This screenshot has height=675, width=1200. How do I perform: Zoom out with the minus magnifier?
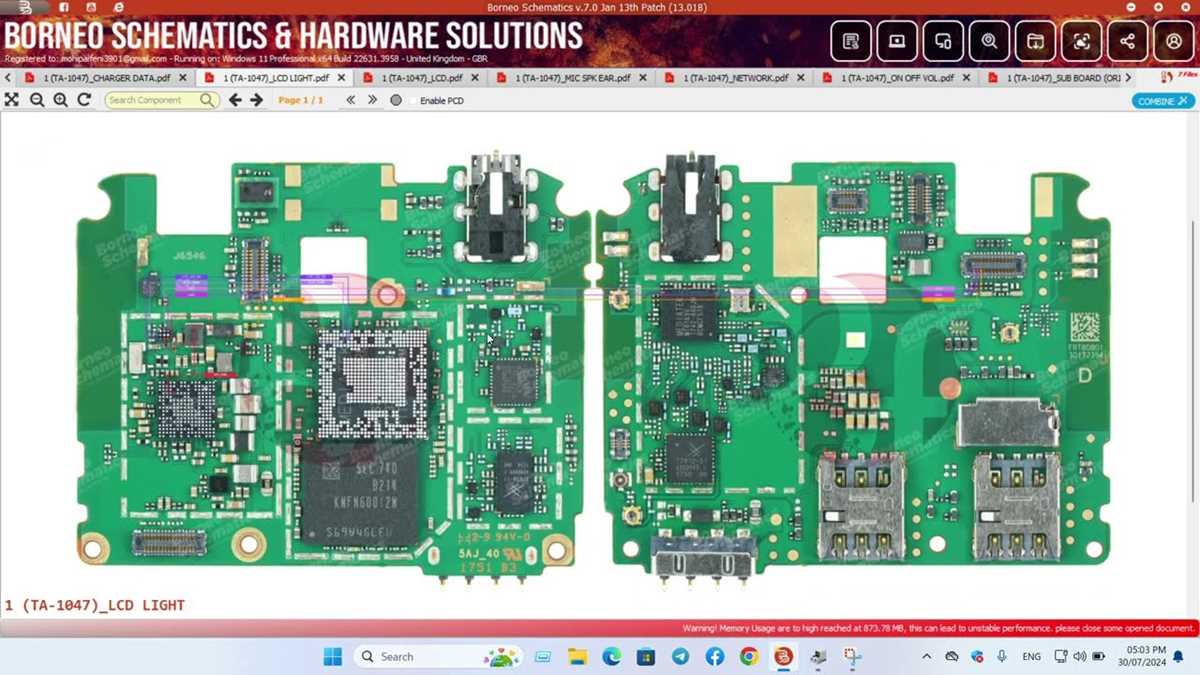point(37,100)
